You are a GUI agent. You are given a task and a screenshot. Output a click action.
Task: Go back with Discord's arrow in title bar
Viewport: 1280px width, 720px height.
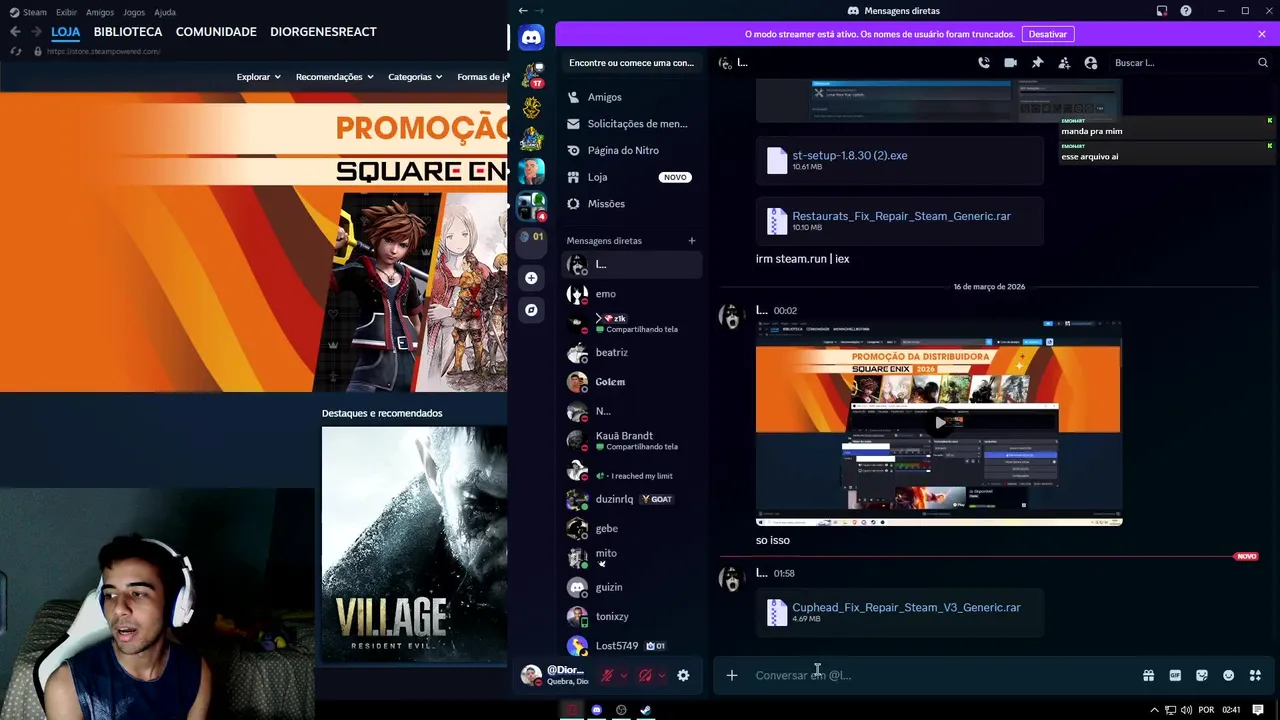pos(522,10)
